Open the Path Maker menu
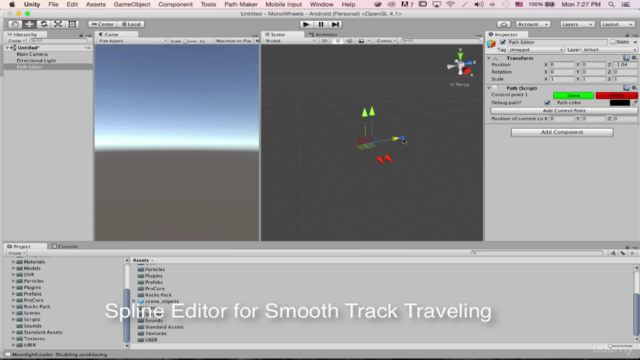The width and height of the screenshot is (640, 360). [241, 4]
